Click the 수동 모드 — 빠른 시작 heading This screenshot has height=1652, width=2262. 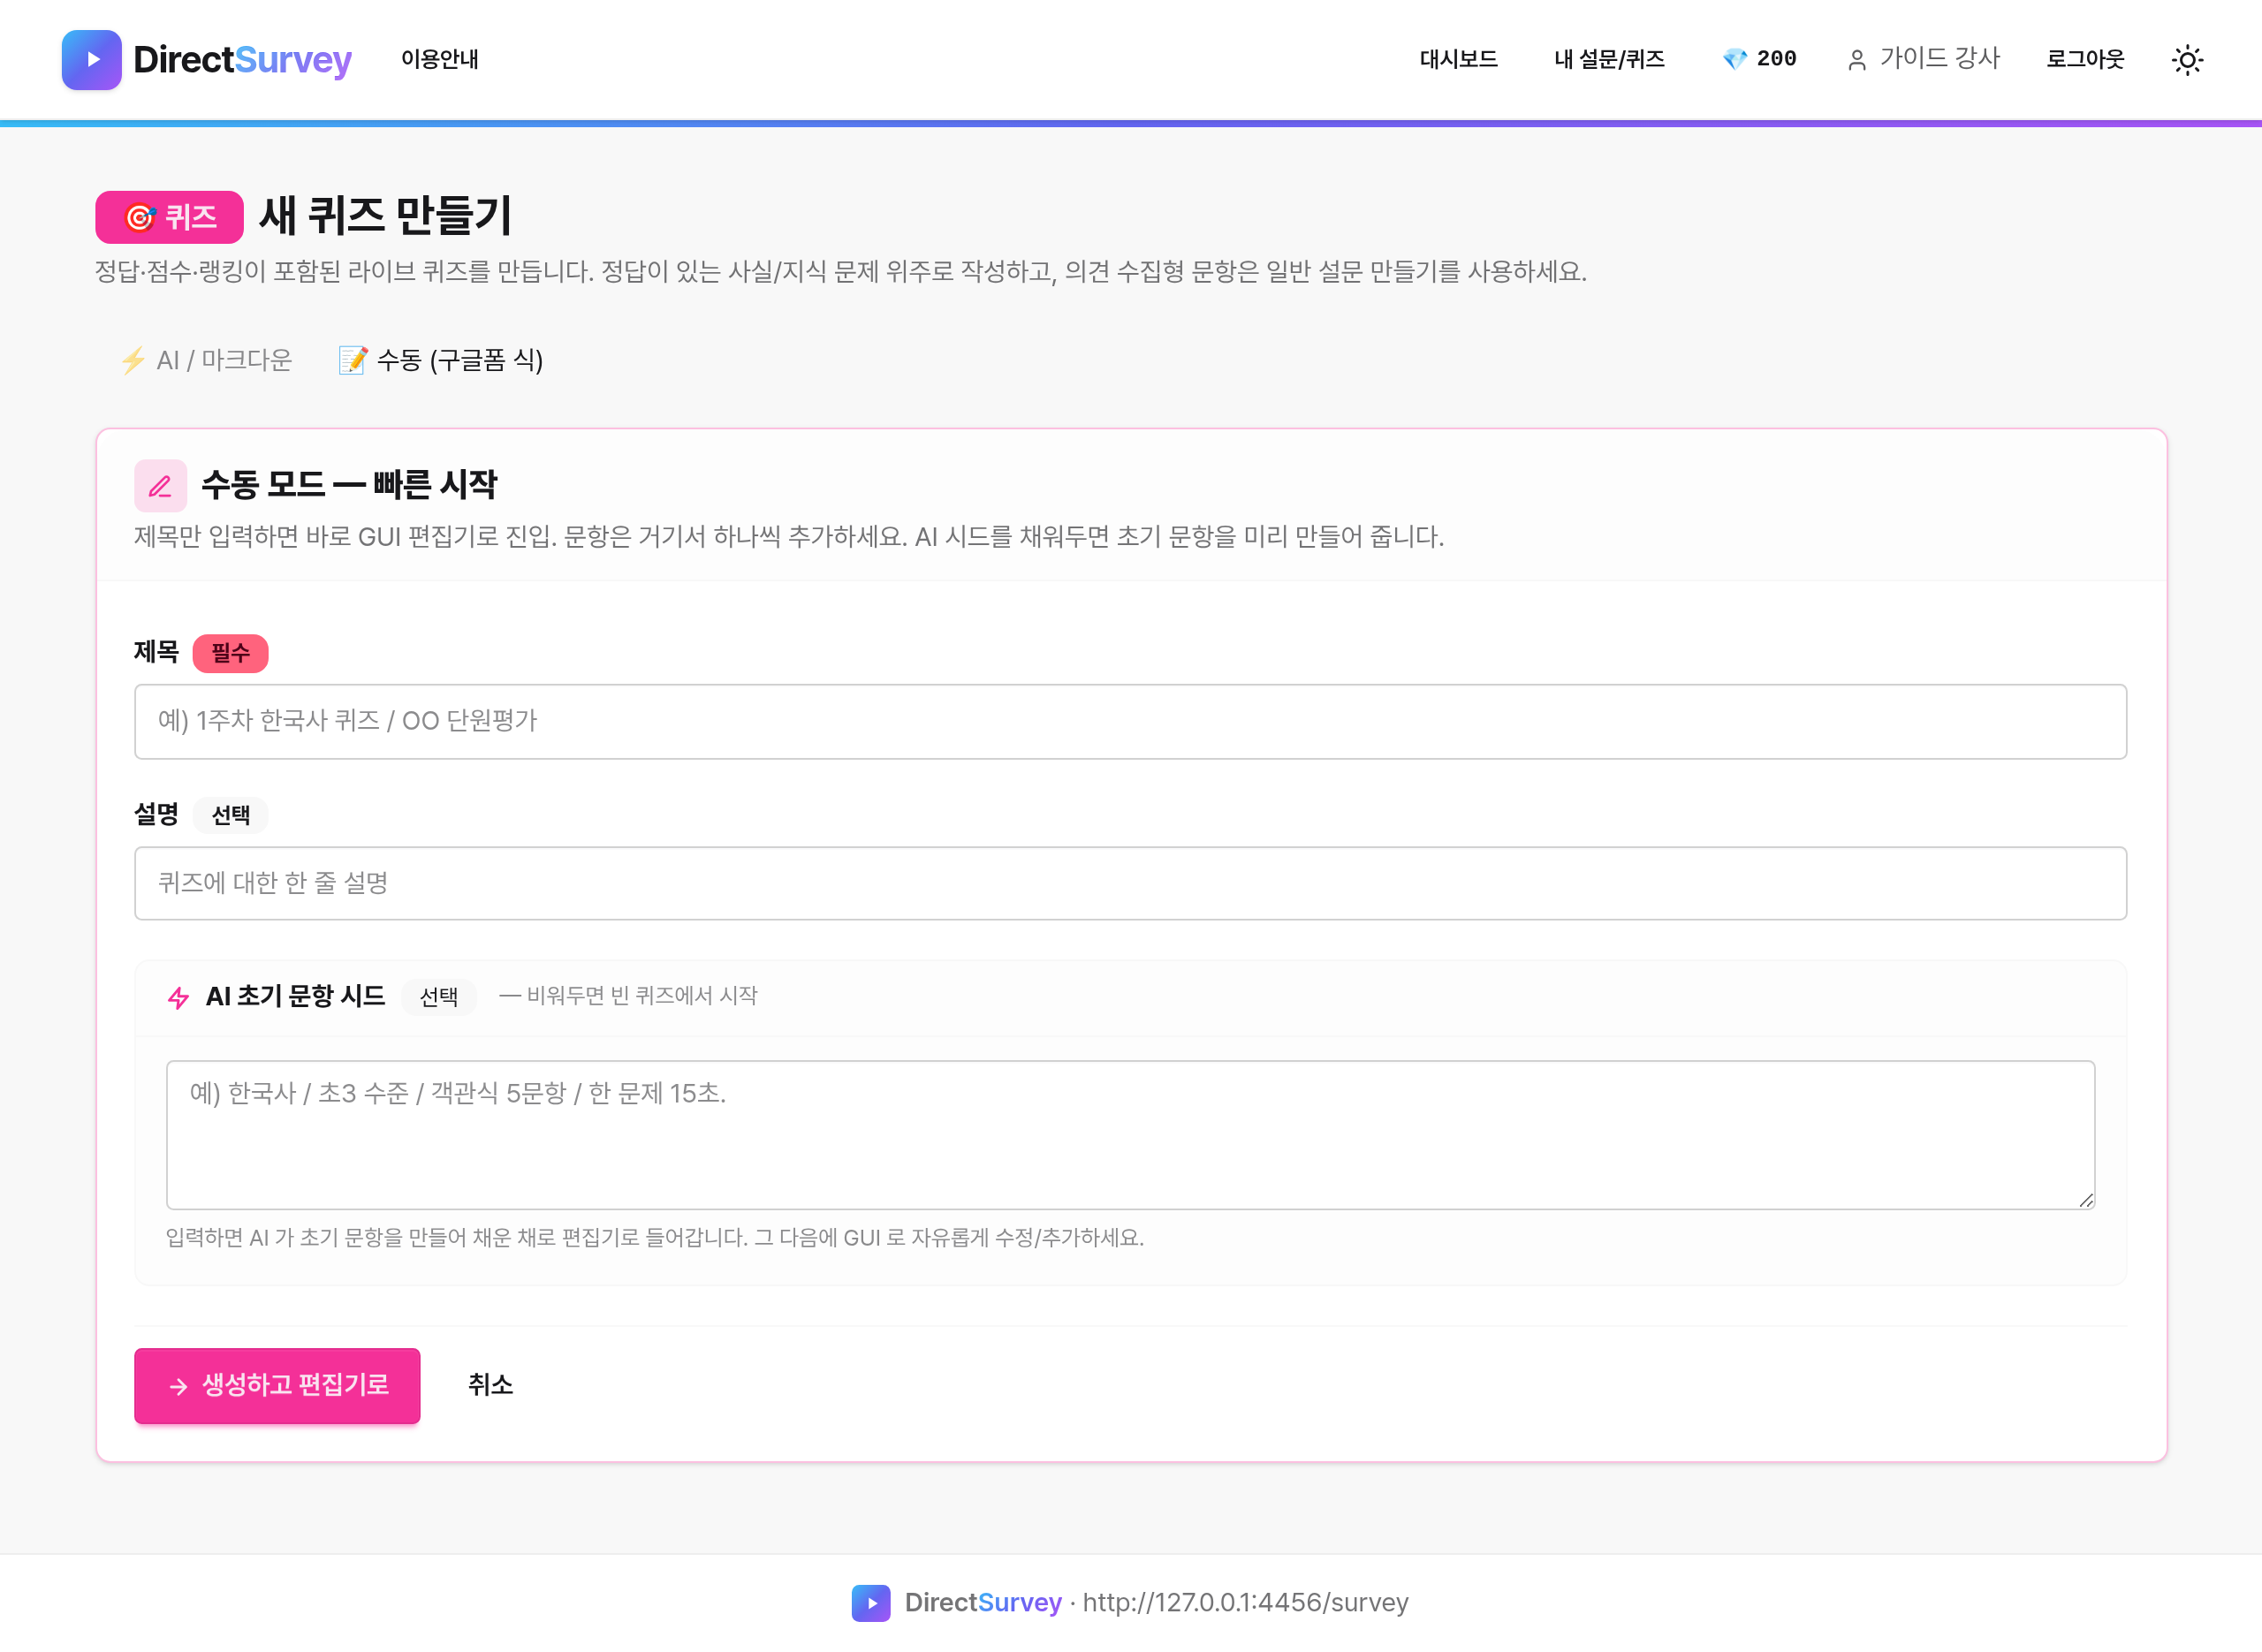tap(349, 485)
